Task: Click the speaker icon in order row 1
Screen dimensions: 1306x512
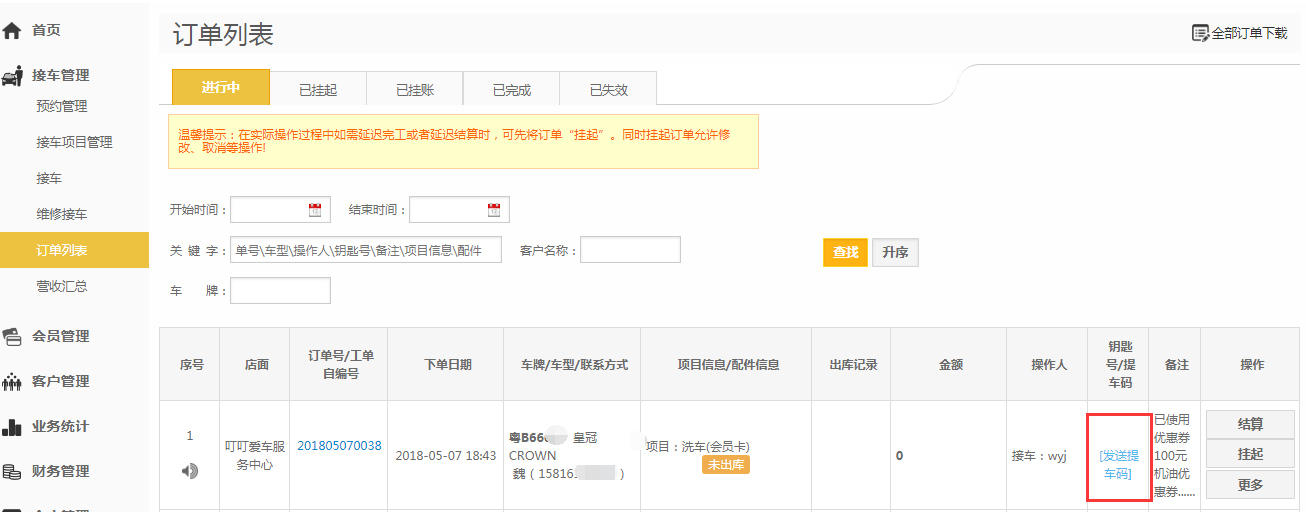Action: click(190, 470)
